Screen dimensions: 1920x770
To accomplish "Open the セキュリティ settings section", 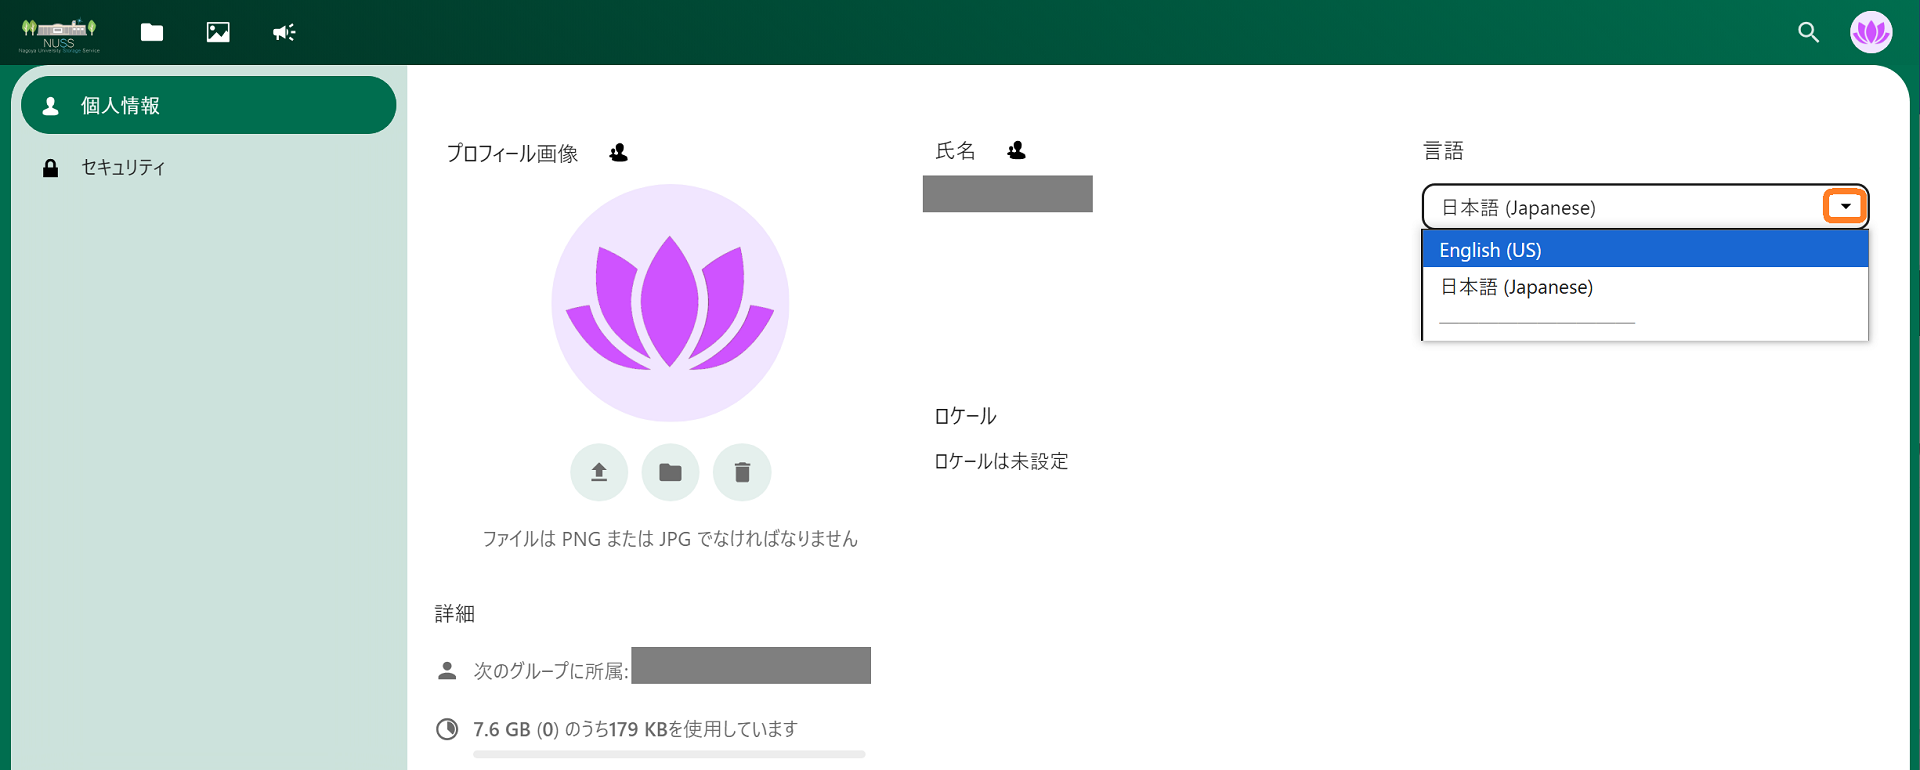I will (209, 167).
